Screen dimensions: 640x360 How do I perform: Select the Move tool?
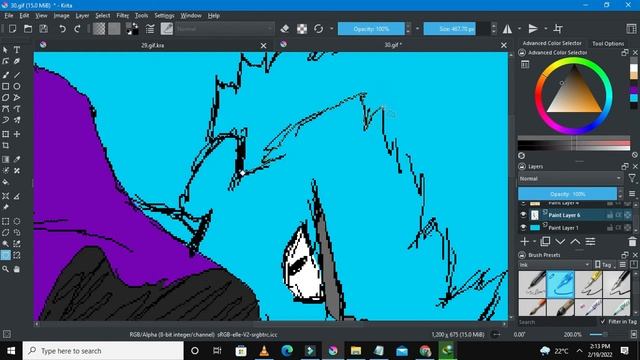(x=17, y=134)
